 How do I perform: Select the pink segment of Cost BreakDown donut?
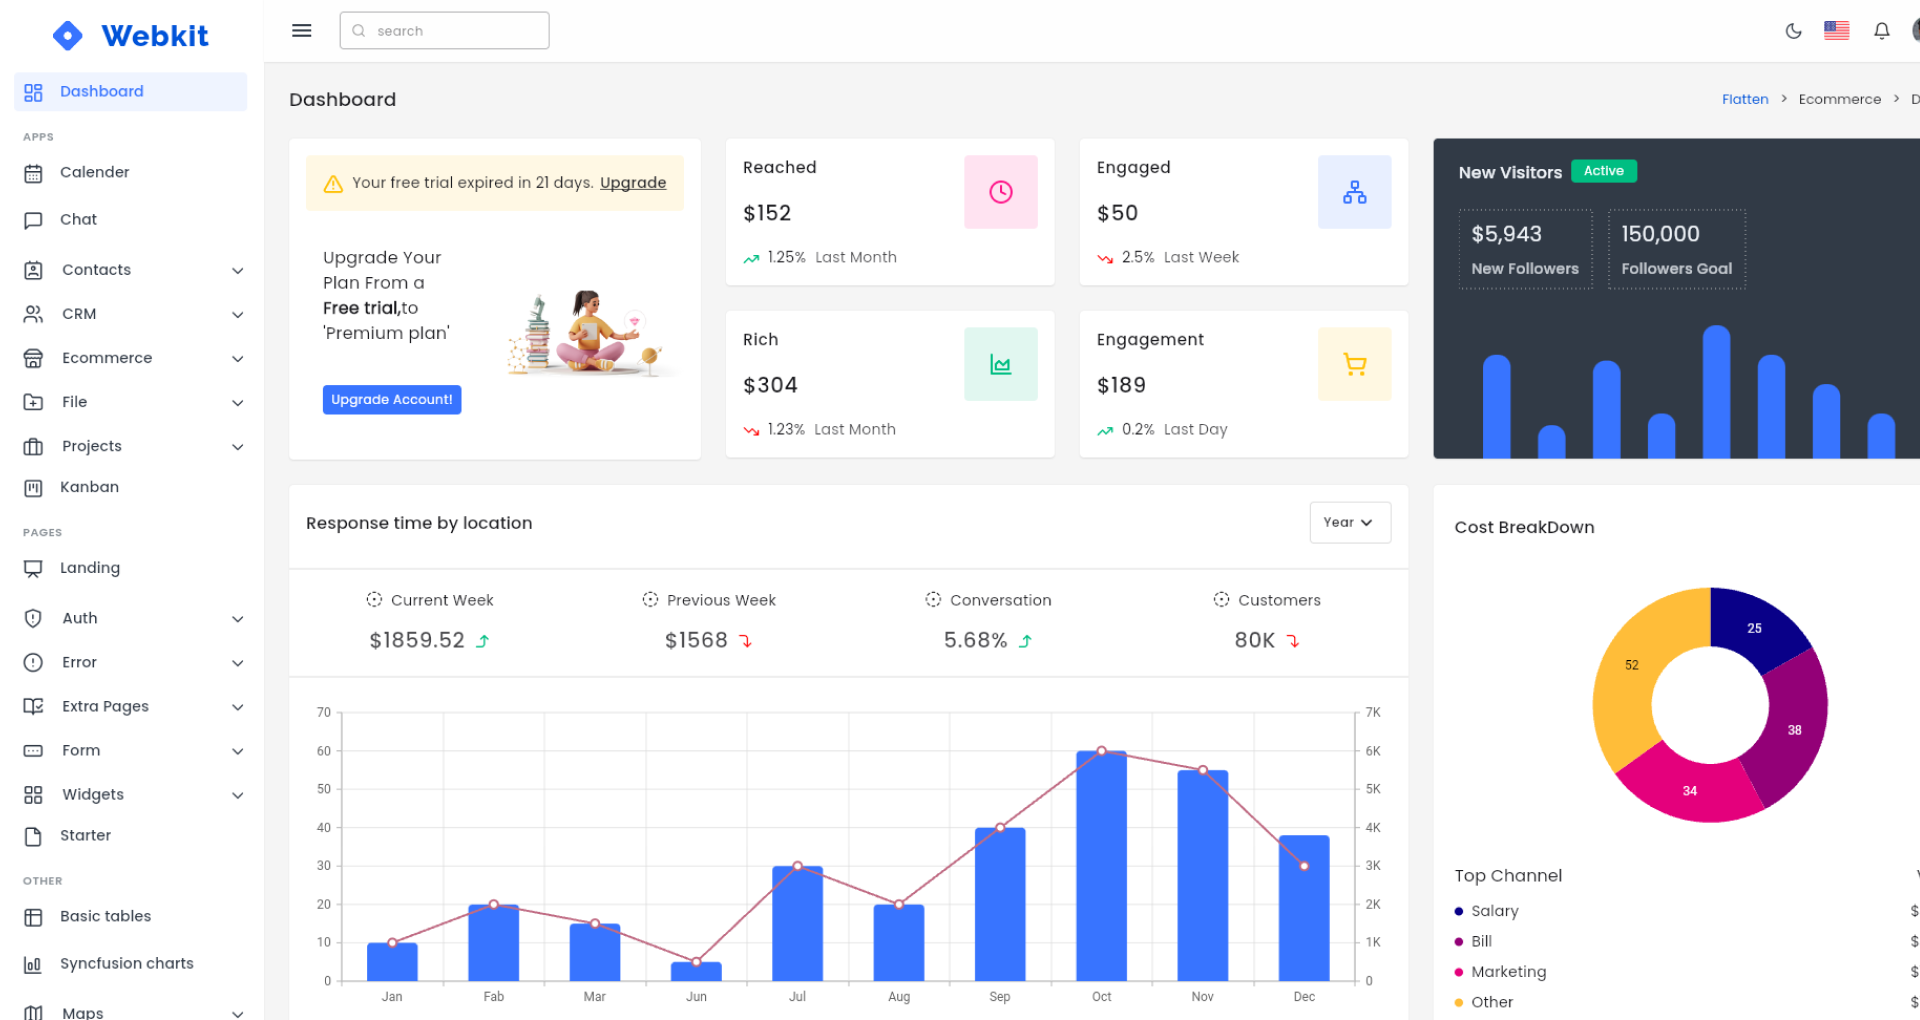click(1688, 790)
